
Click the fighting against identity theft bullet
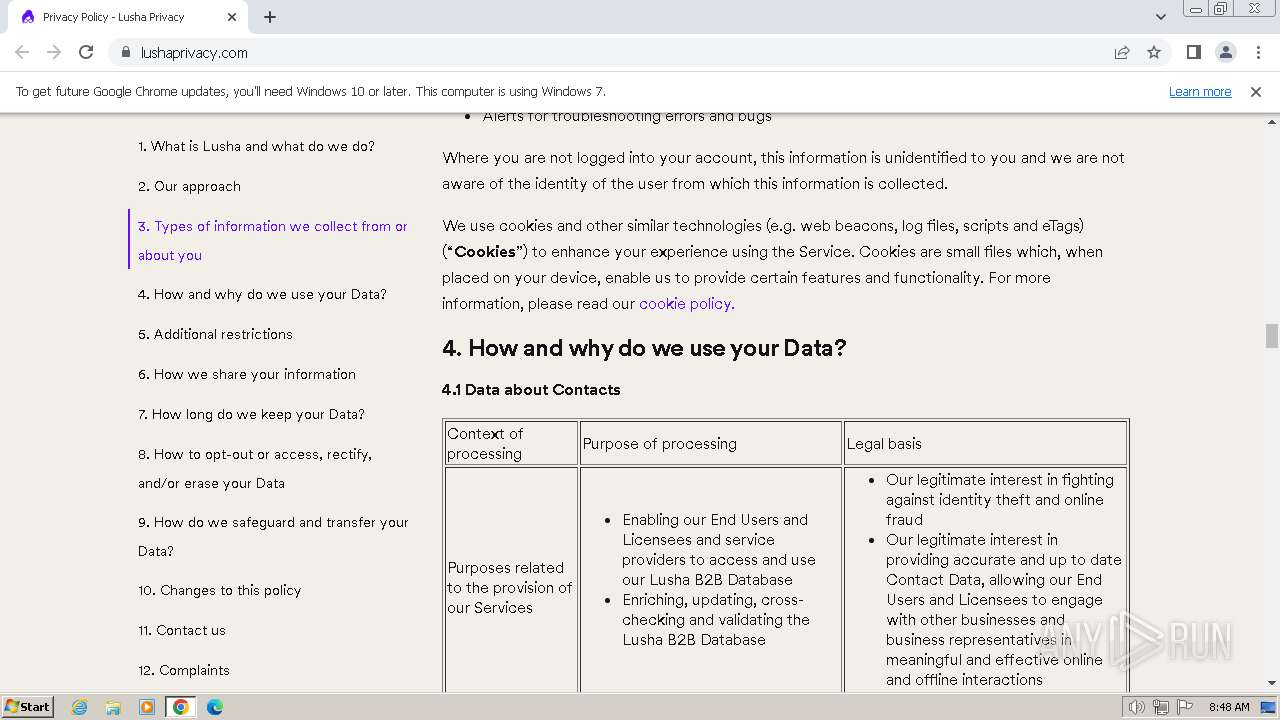pos(1000,500)
